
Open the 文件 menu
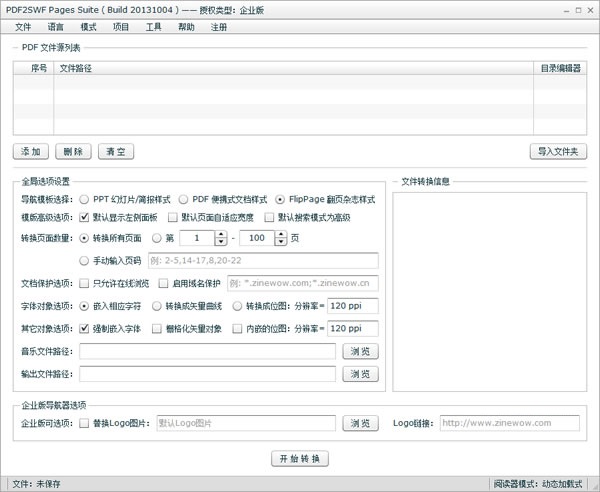[23, 27]
